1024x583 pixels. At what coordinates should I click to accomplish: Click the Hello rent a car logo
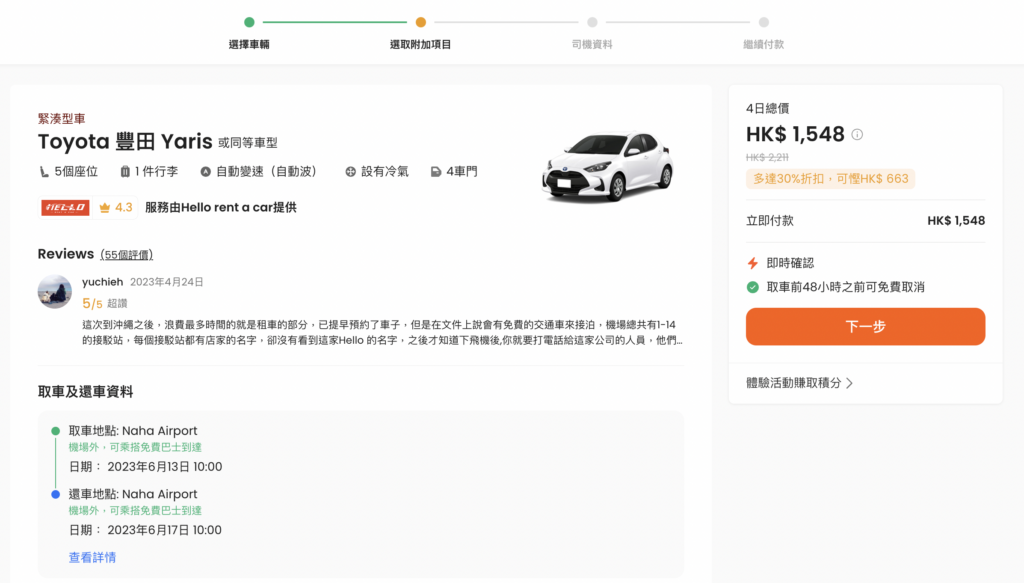click(x=65, y=208)
